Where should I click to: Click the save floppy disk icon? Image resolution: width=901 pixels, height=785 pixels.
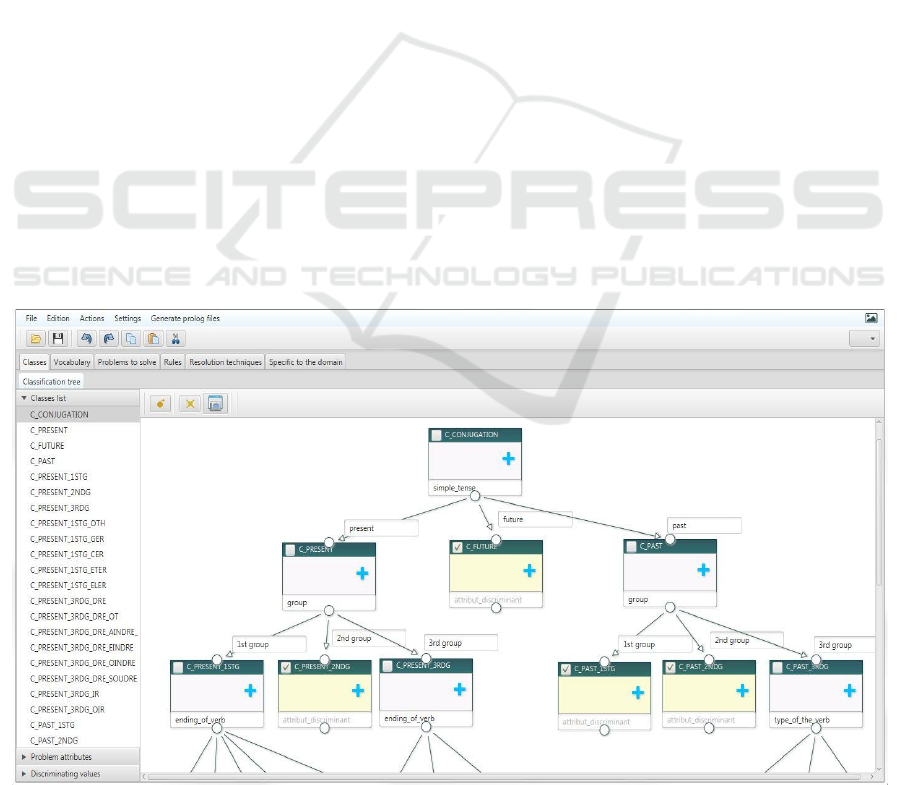[x=58, y=339]
